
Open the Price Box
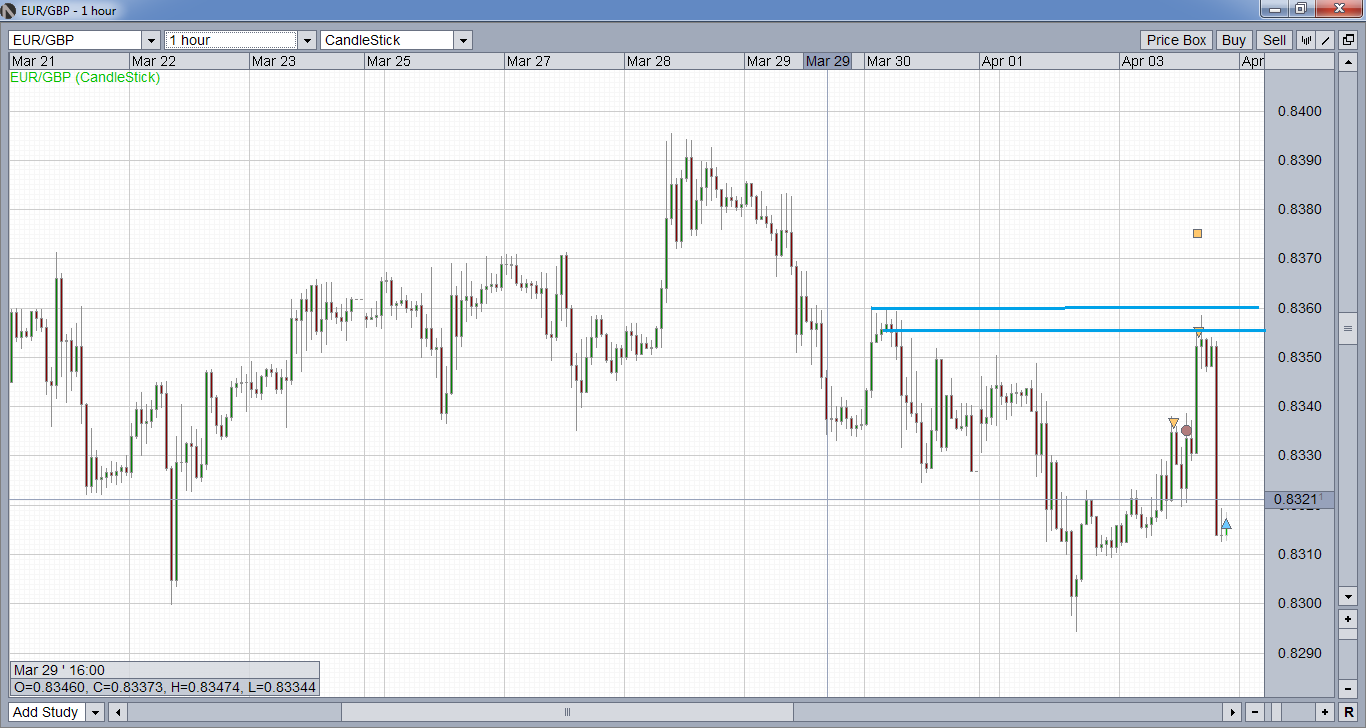(1176, 40)
